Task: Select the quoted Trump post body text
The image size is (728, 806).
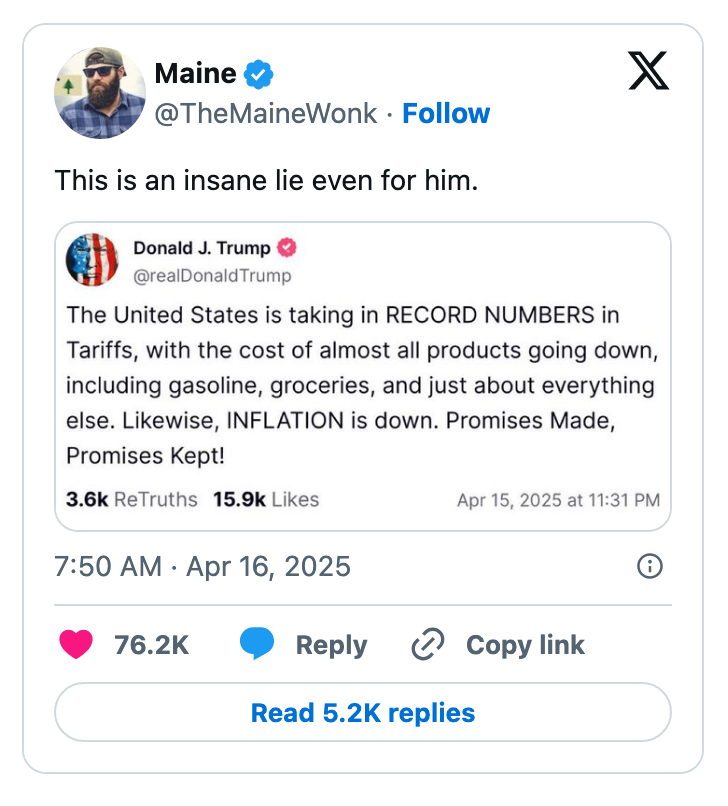Action: 360,385
